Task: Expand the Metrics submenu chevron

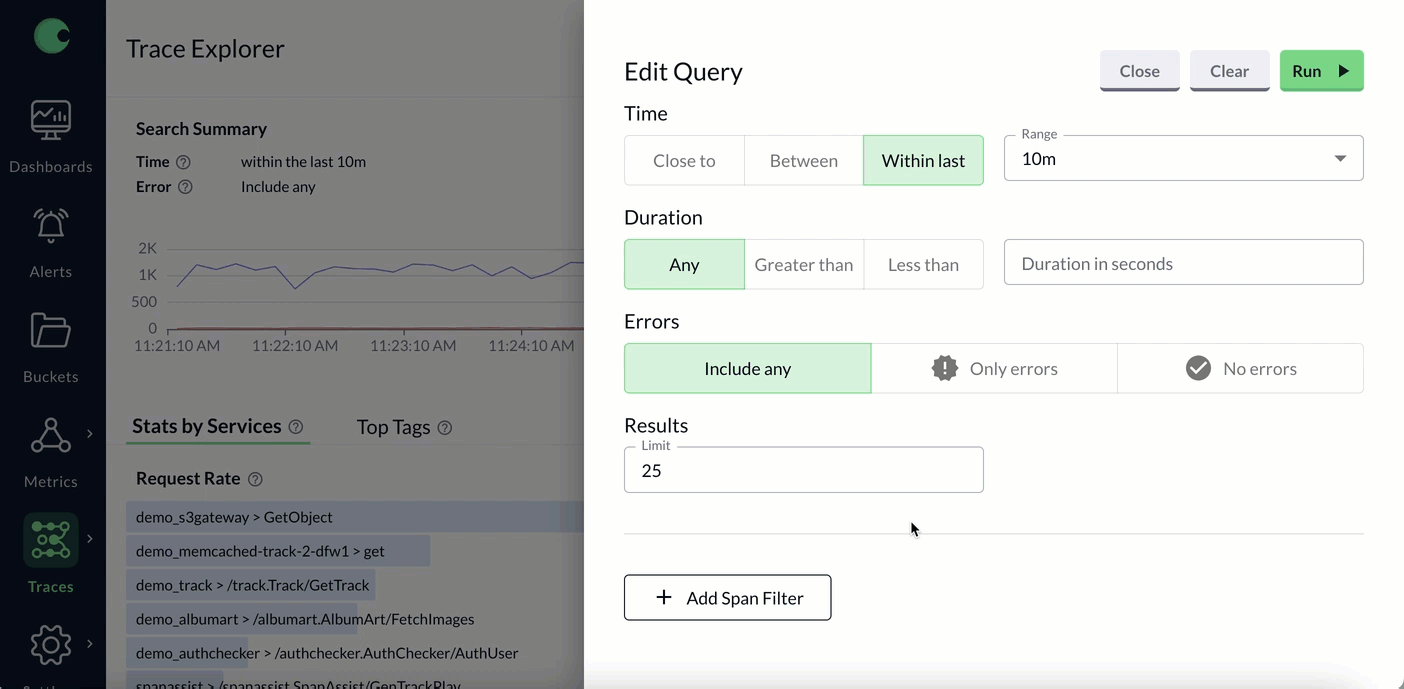Action: 90,433
